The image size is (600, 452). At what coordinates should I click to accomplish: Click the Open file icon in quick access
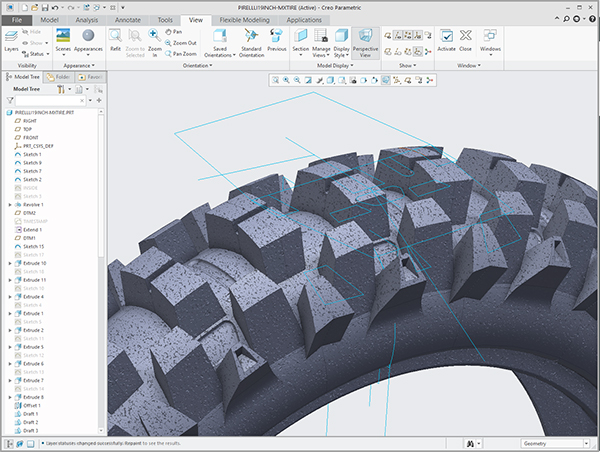(x=35, y=8)
